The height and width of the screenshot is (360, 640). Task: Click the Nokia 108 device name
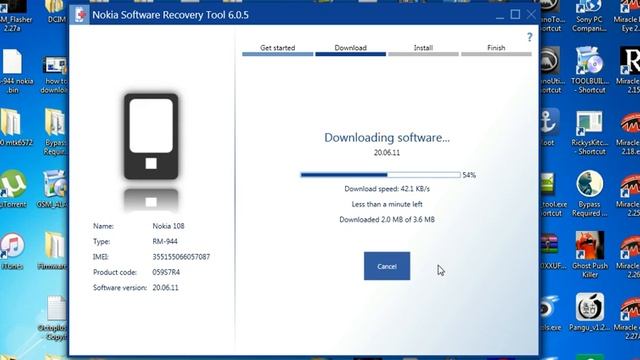[x=168, y=226]
